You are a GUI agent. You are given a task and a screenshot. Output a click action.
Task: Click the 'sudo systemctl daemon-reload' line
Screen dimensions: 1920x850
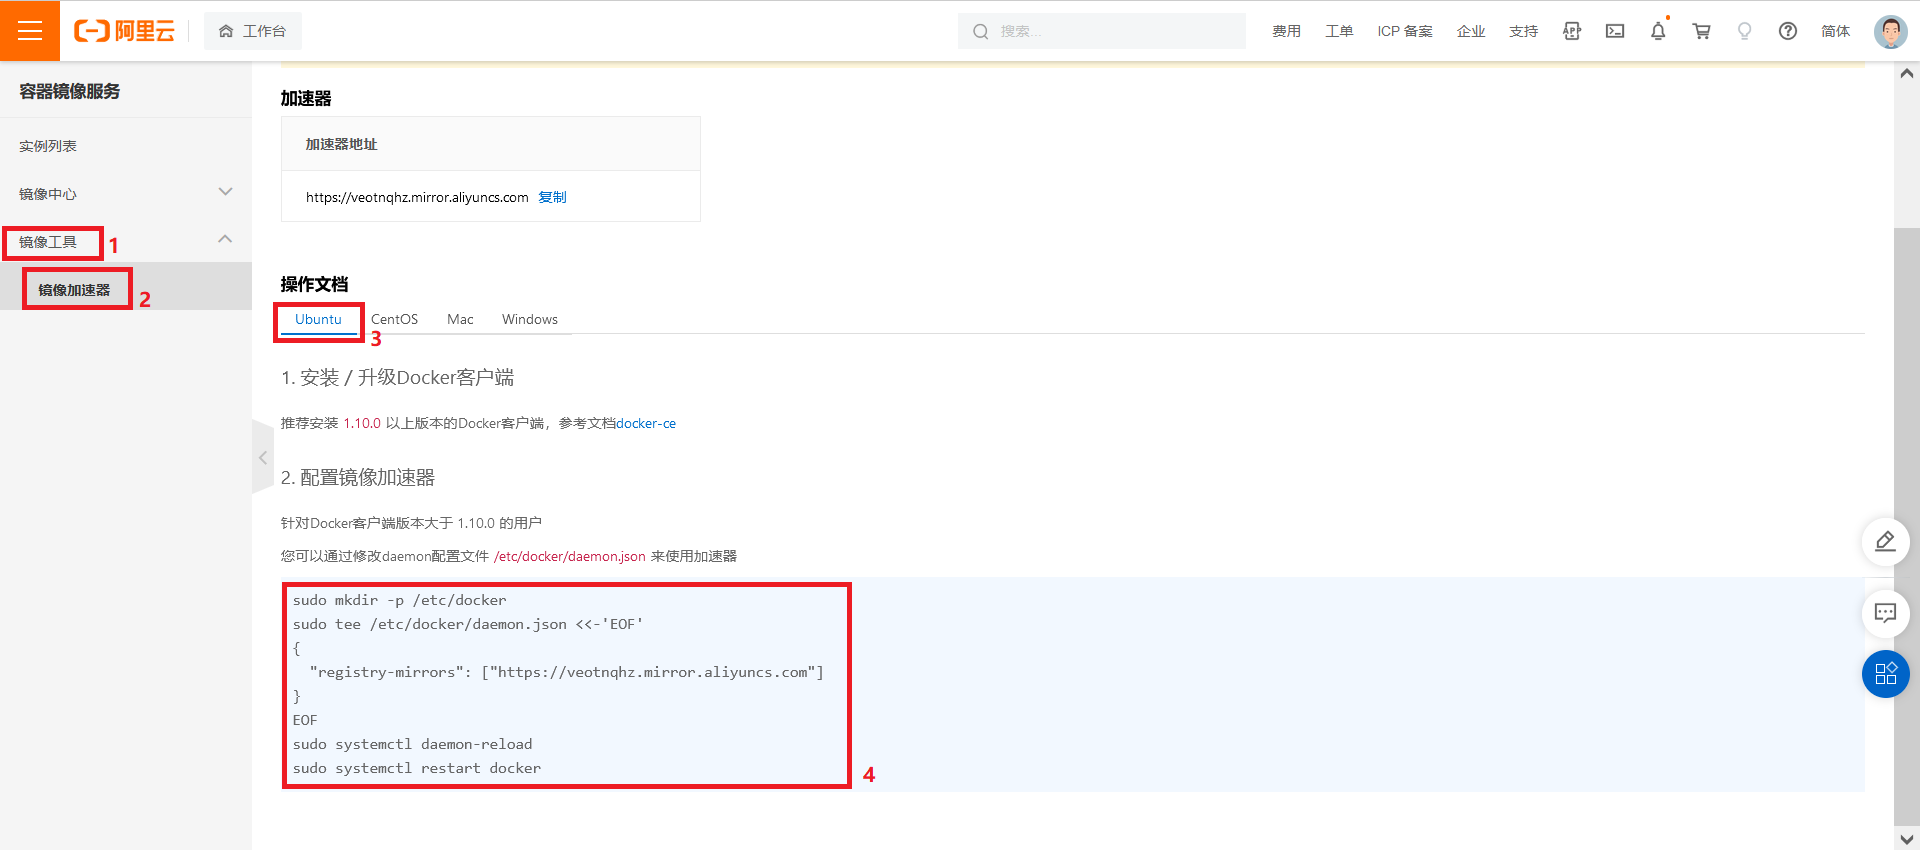click(x=413, y=744)
